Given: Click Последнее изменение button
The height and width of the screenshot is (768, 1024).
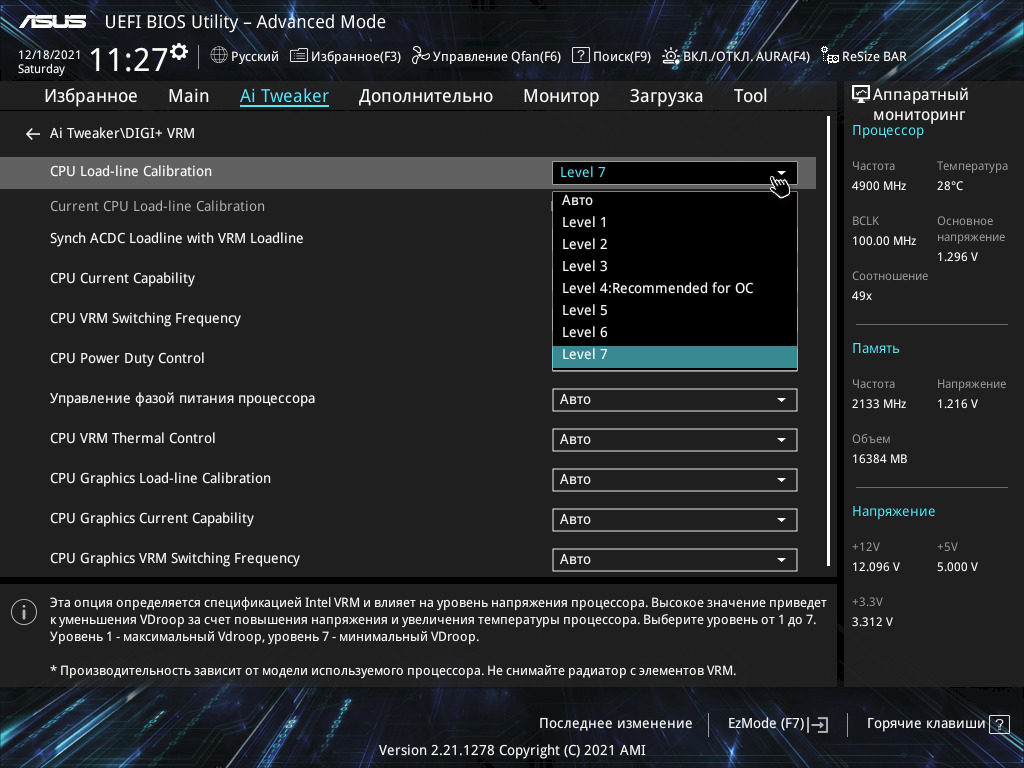Looking at the screenshot, I should (x=615, y=724).
